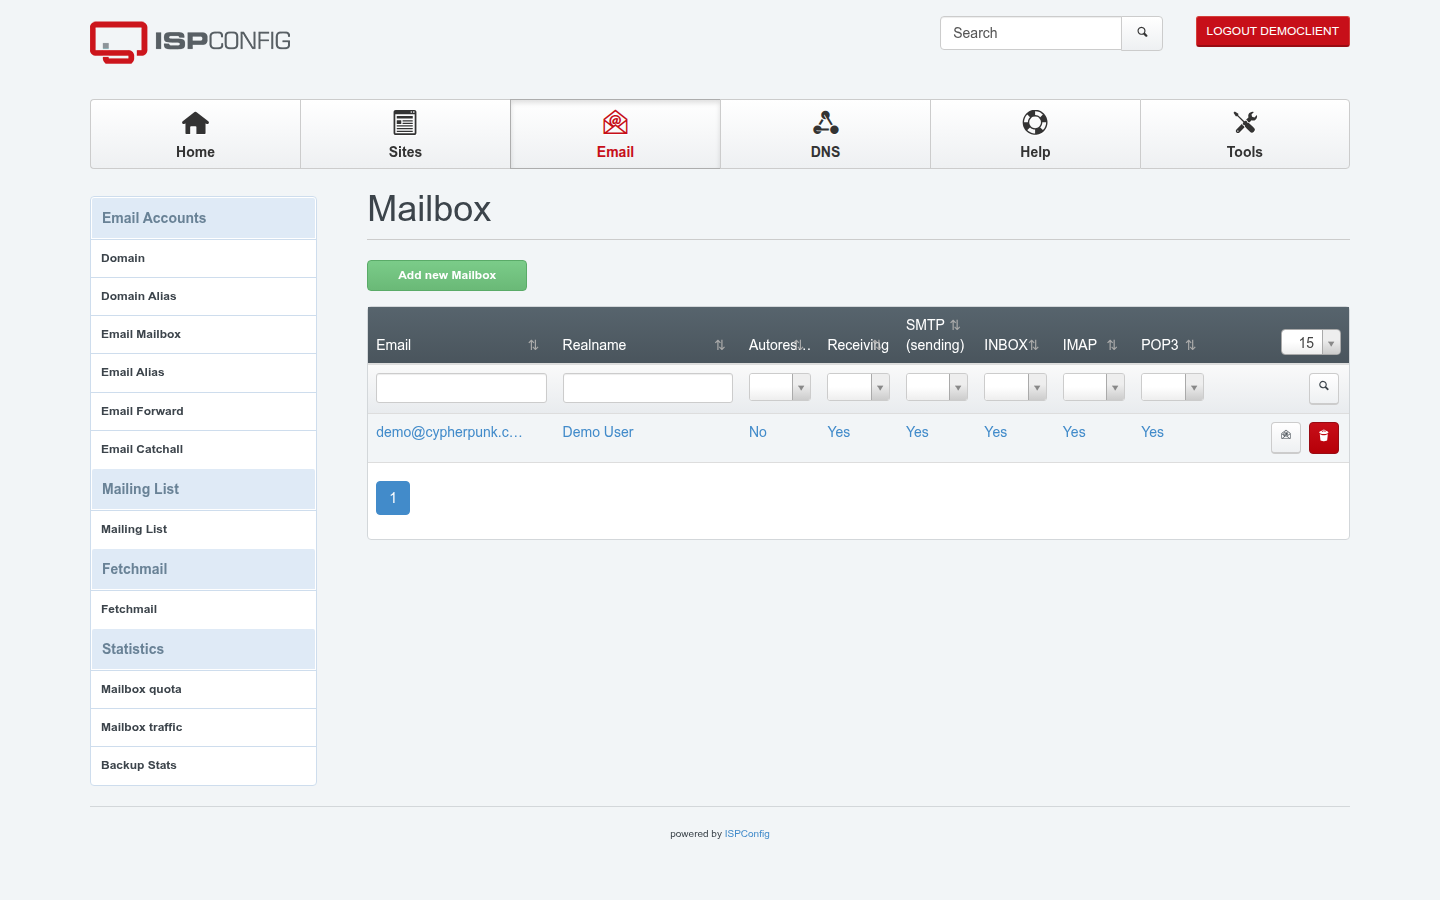Viewport: 1440px width, 900px height.
Task: Delete the demo@cypherpunk mailbox with trash icon
Action: (x=1324, y=437)
